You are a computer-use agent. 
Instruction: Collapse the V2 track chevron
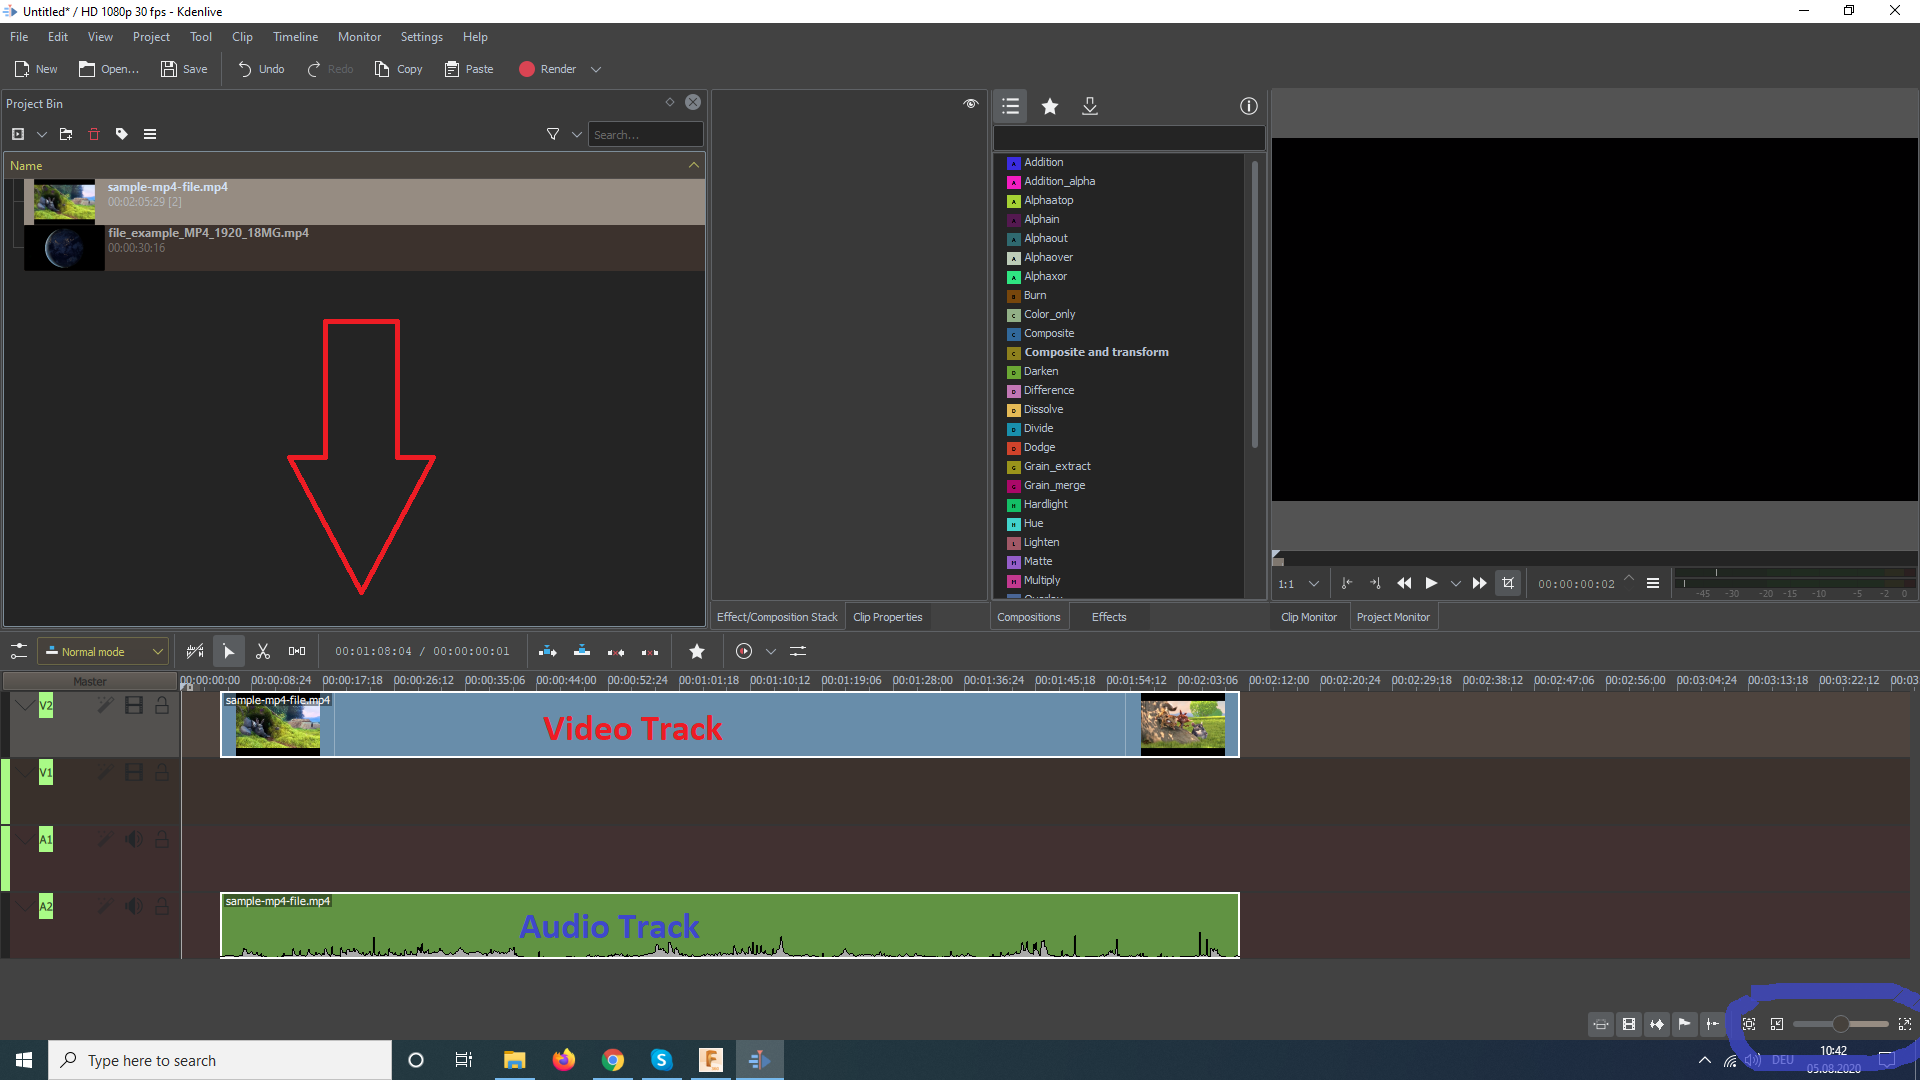pos(24,705)
